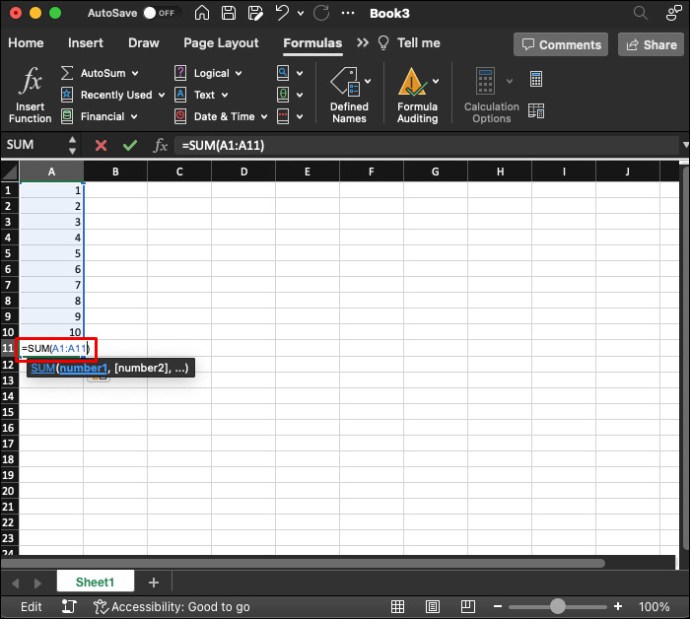
Task: Click the Save icon in title bar
Action: click(228, 13)
